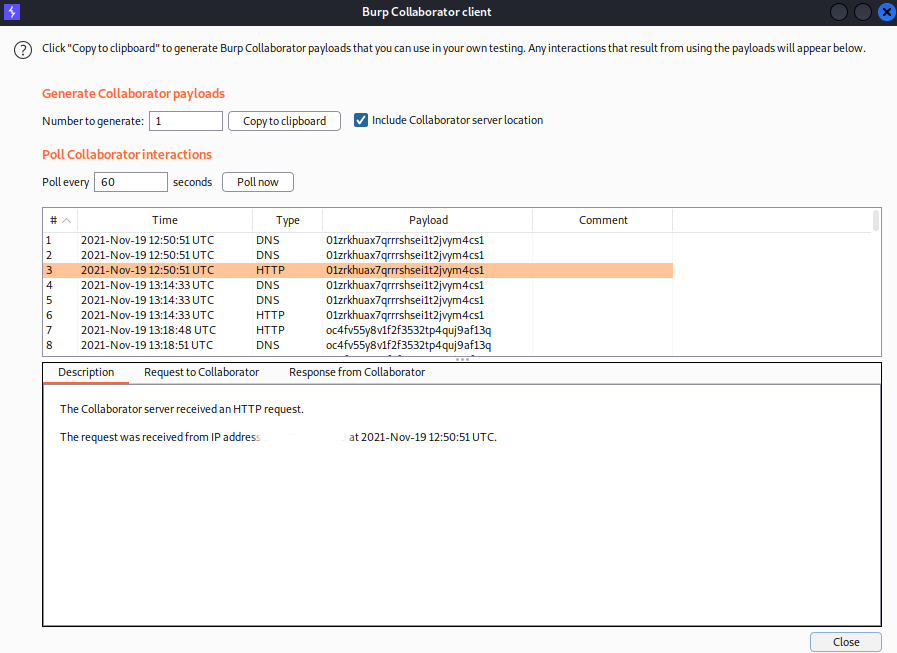Sort interactions by the Time column
The width and height of the screenshot is (897, 653).
(x=165, y=219)
